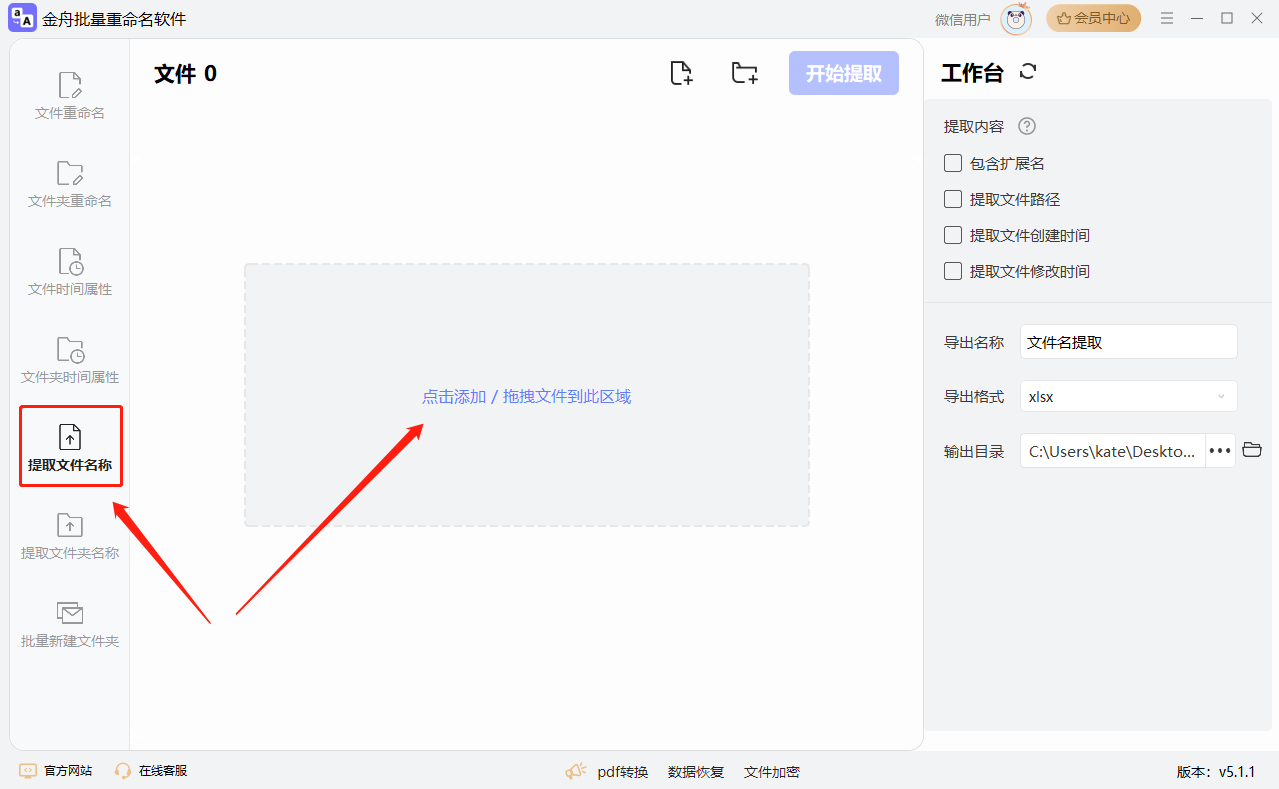The height and width of the screenshot is (789, 1279).
Task: Click the megaphone icon in footer
Action: tap(576, 771)
